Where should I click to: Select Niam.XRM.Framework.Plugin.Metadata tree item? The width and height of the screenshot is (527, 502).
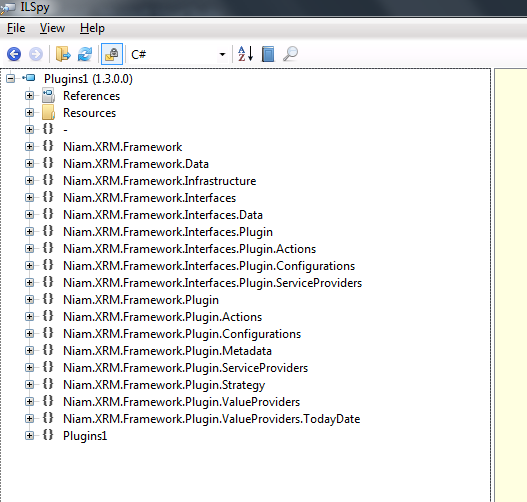(167, 351)
